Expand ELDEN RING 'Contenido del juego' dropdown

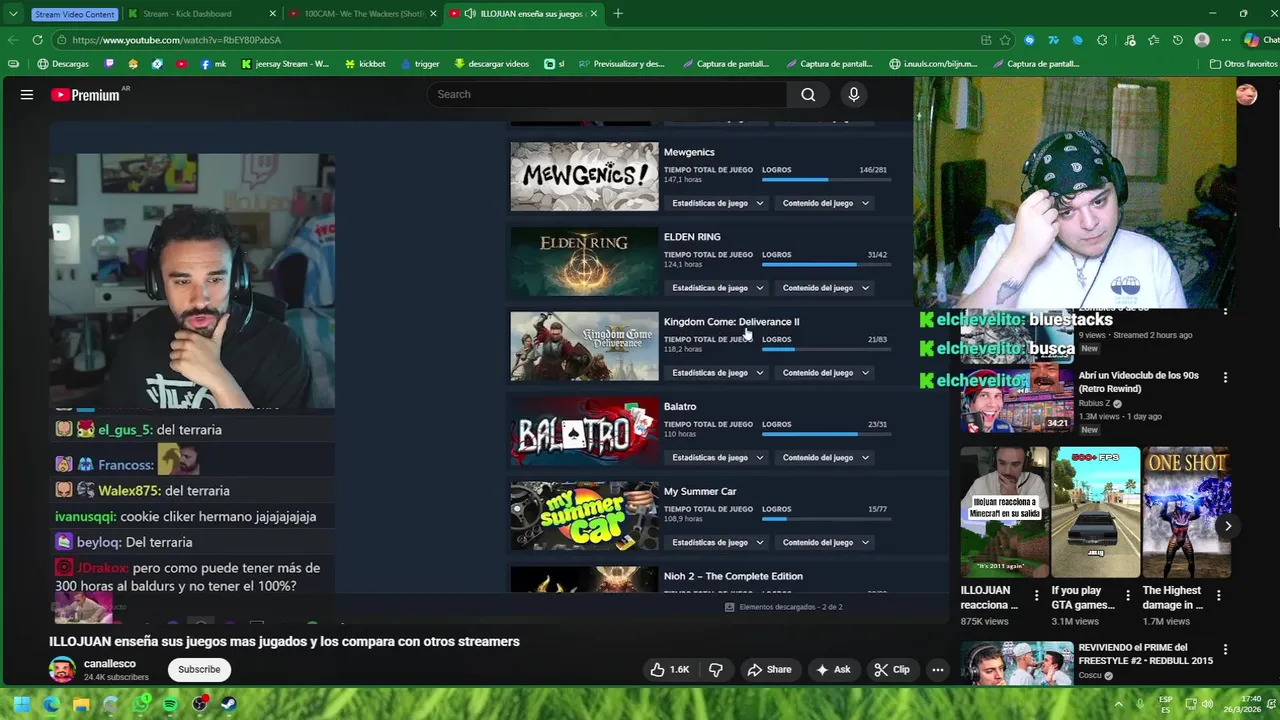coord(825,288)
